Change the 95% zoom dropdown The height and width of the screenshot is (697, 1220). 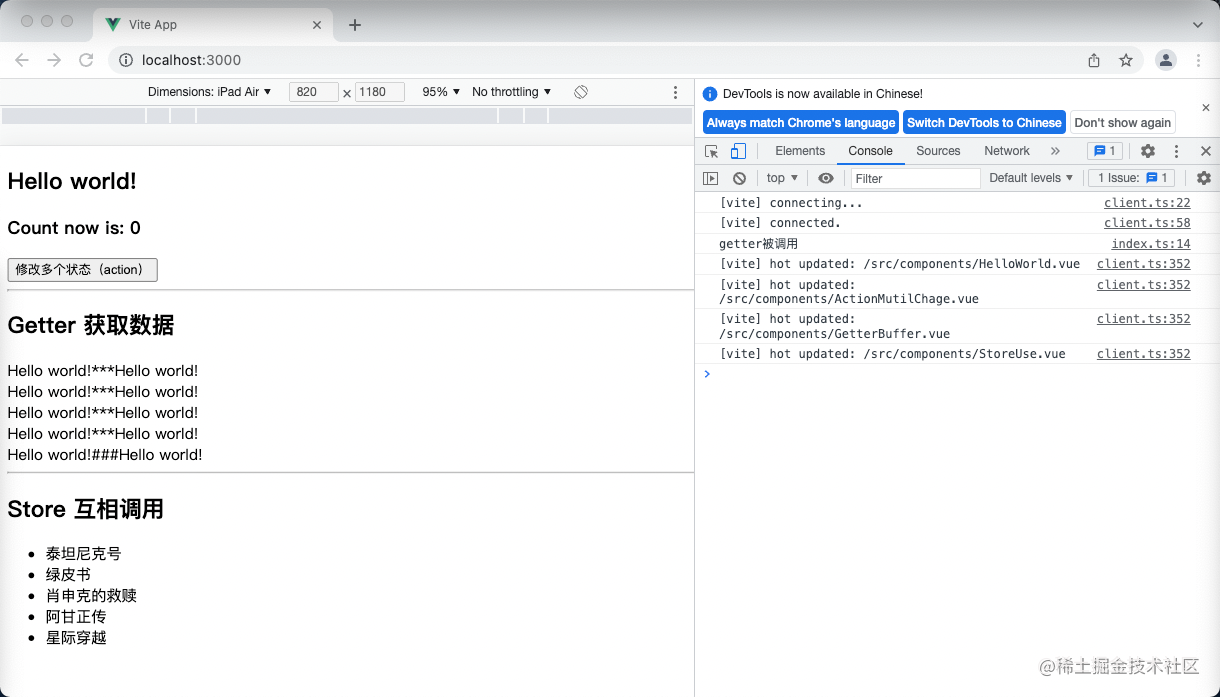(x=441, y=92)
